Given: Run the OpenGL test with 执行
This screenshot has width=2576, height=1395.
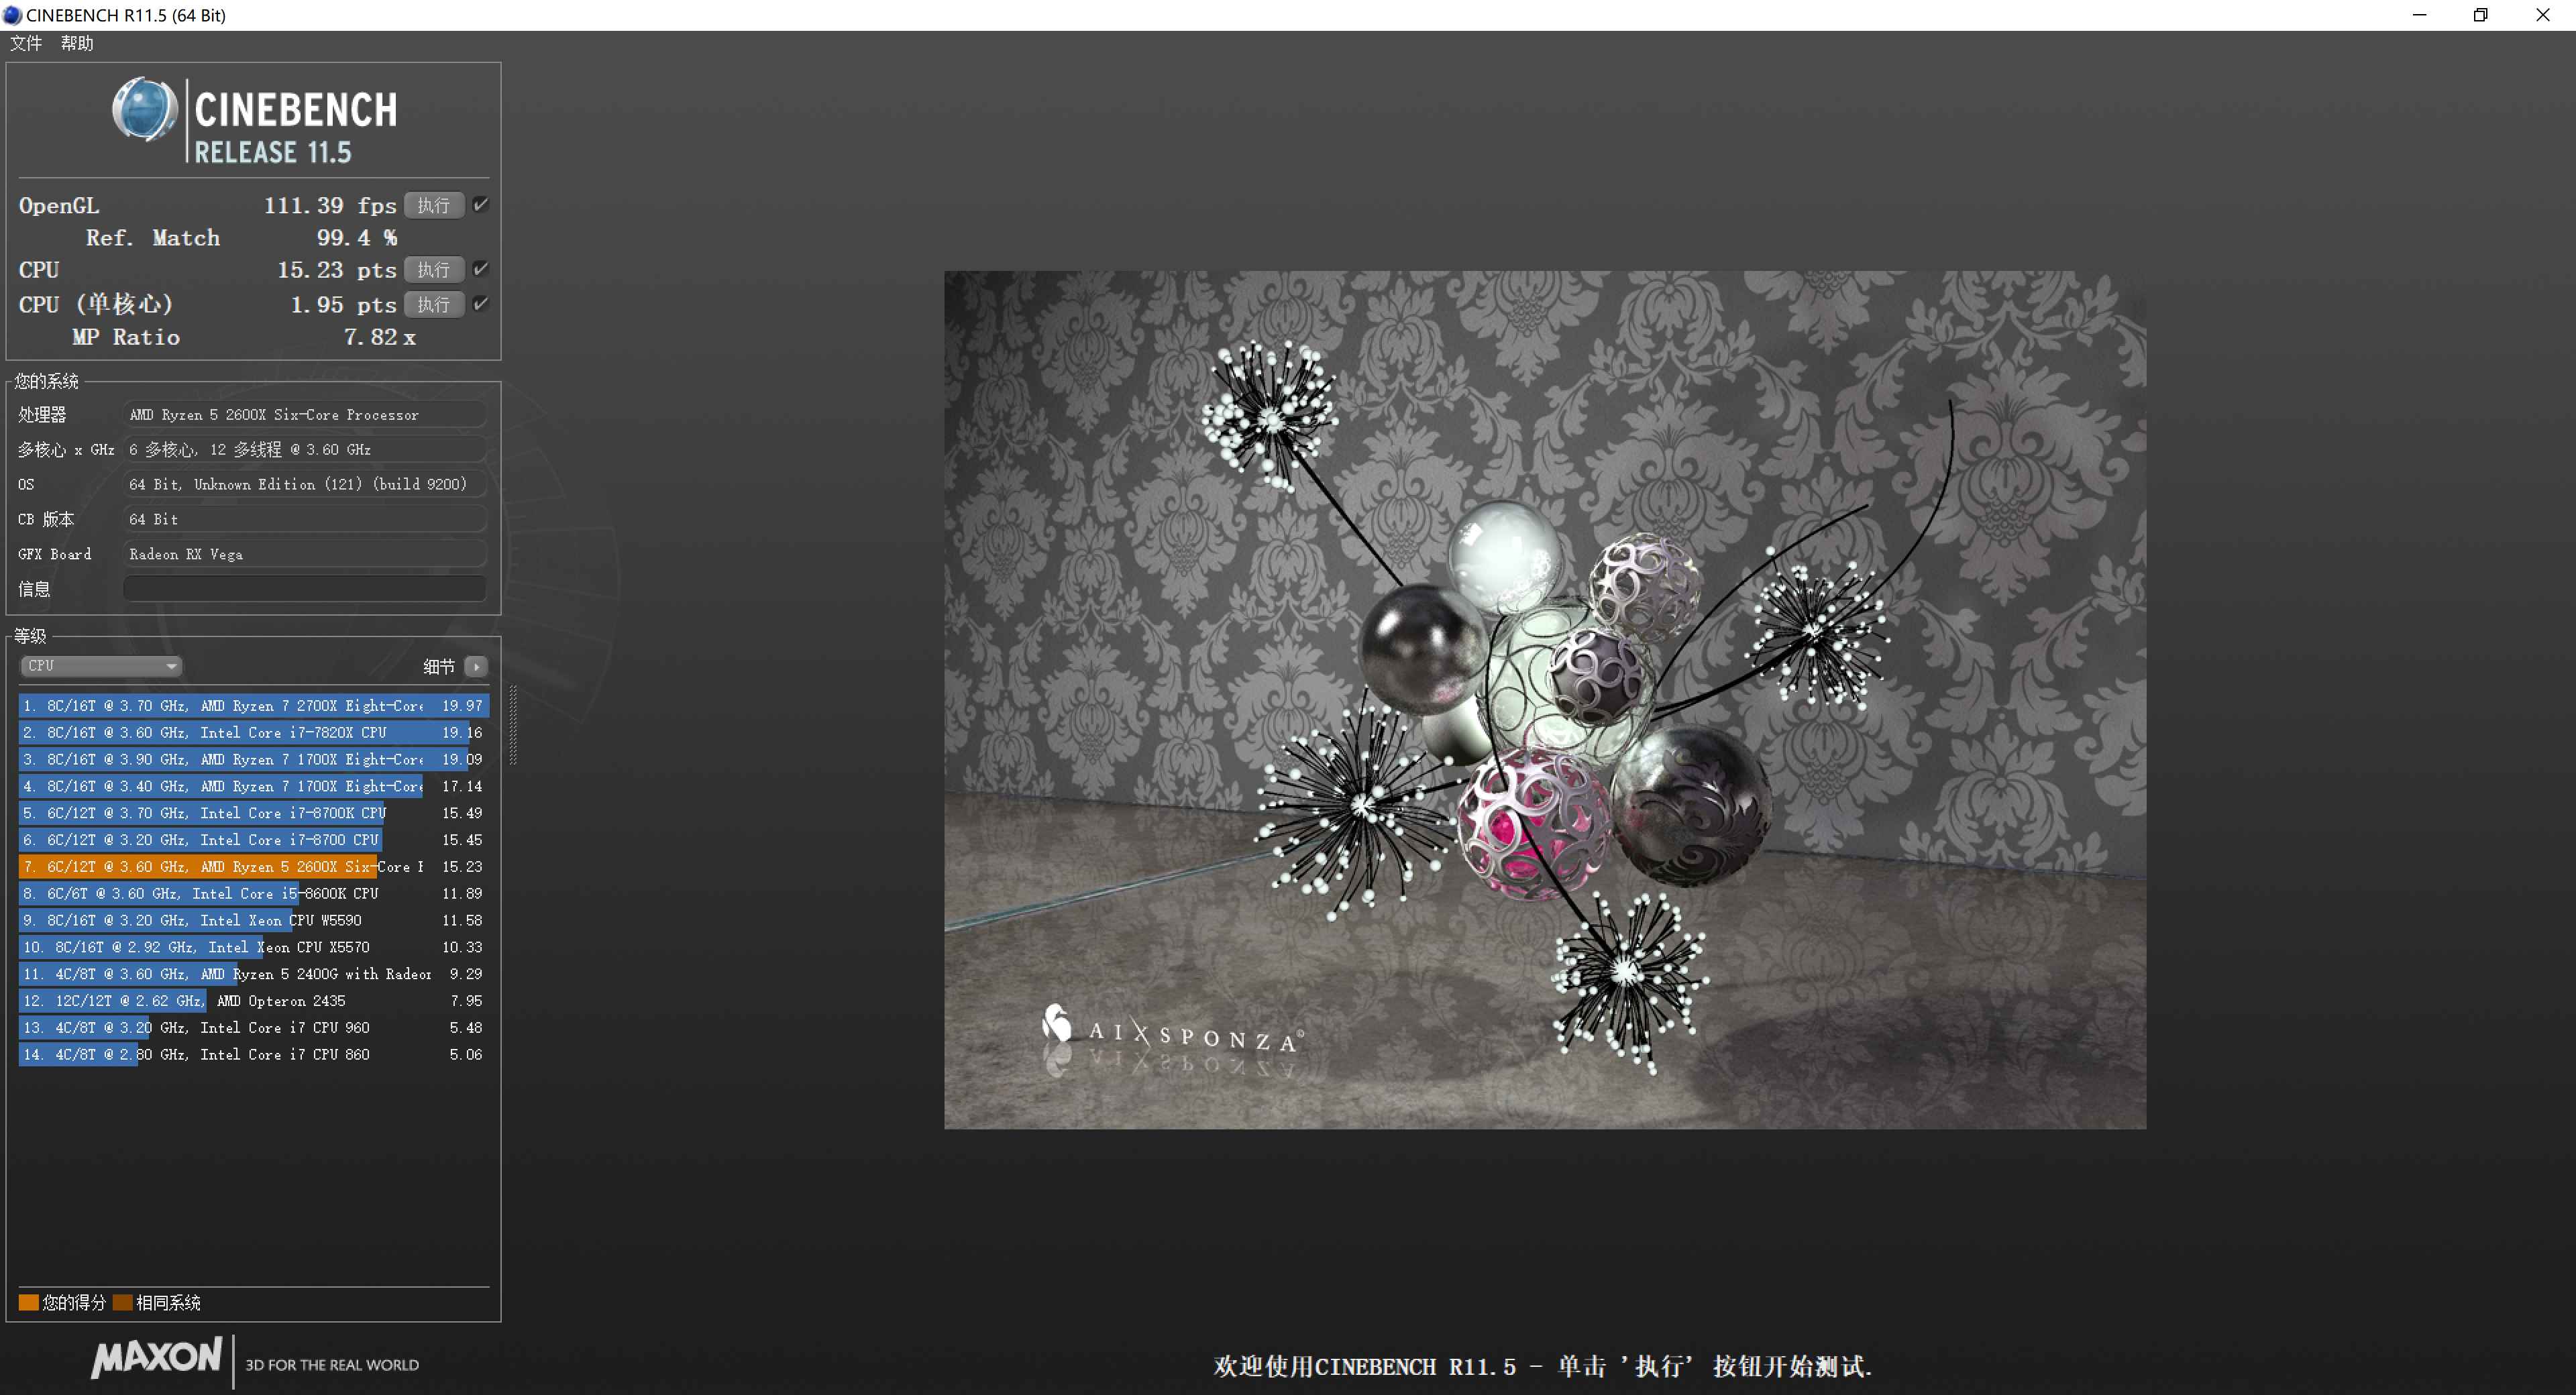Looking at the screenshot, I should [434, 205].
